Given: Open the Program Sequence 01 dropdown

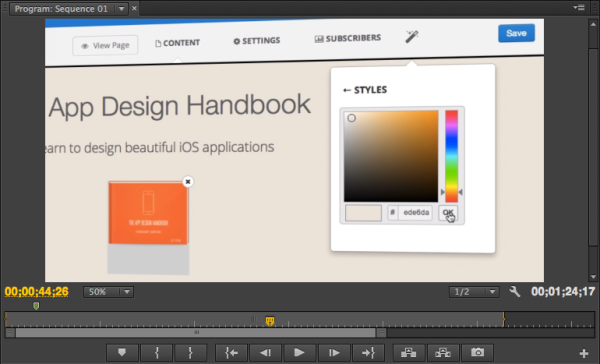Looking at the screenshot, I should tap(121, 8).
